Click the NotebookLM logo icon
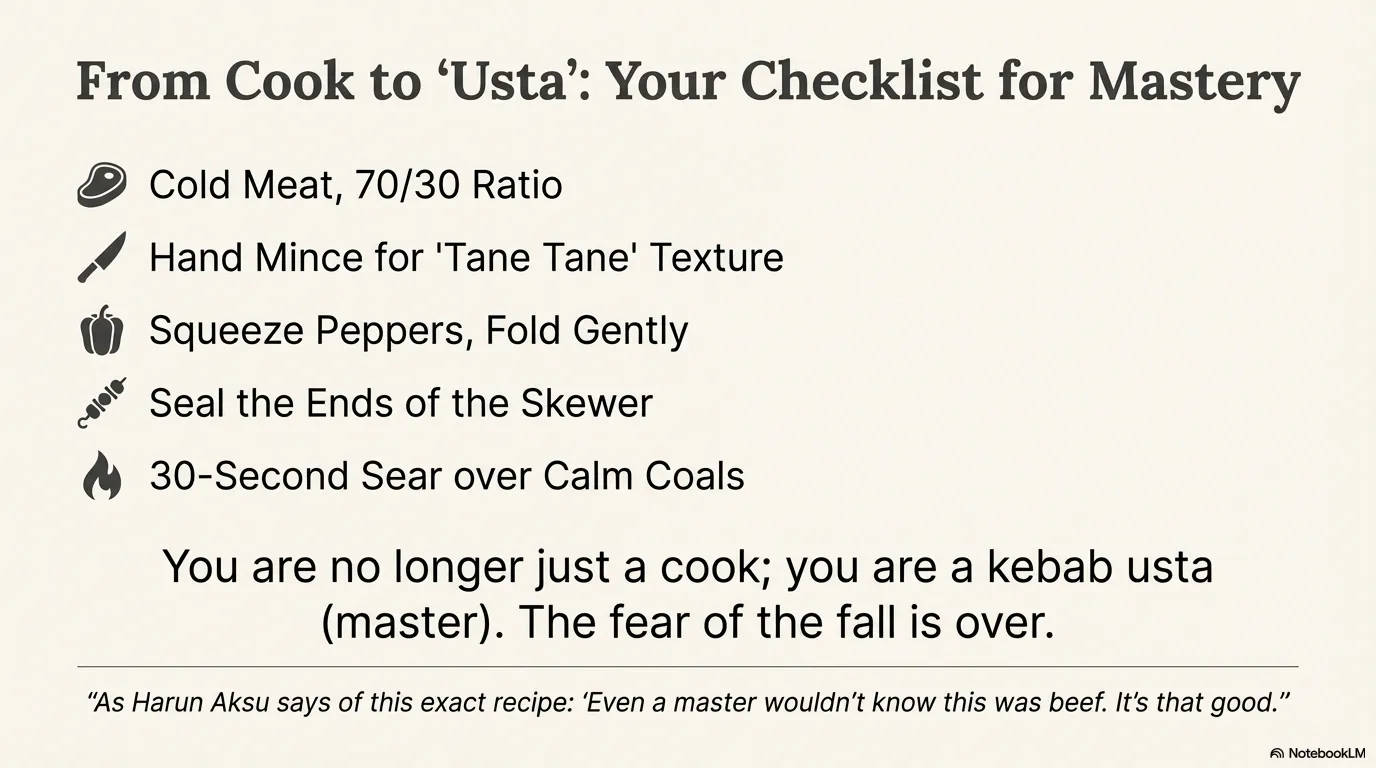The width and height of the screenshot is (1376, 768). tap(1277, 753)
